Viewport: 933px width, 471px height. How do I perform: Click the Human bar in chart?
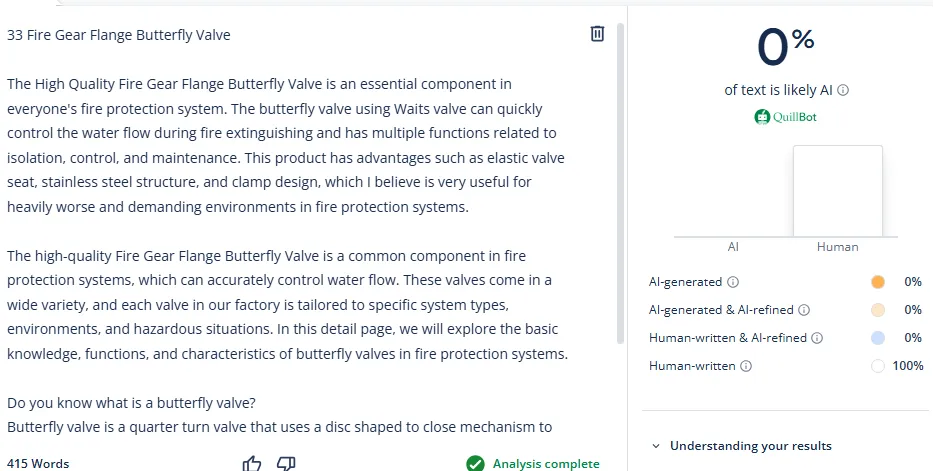837,191
